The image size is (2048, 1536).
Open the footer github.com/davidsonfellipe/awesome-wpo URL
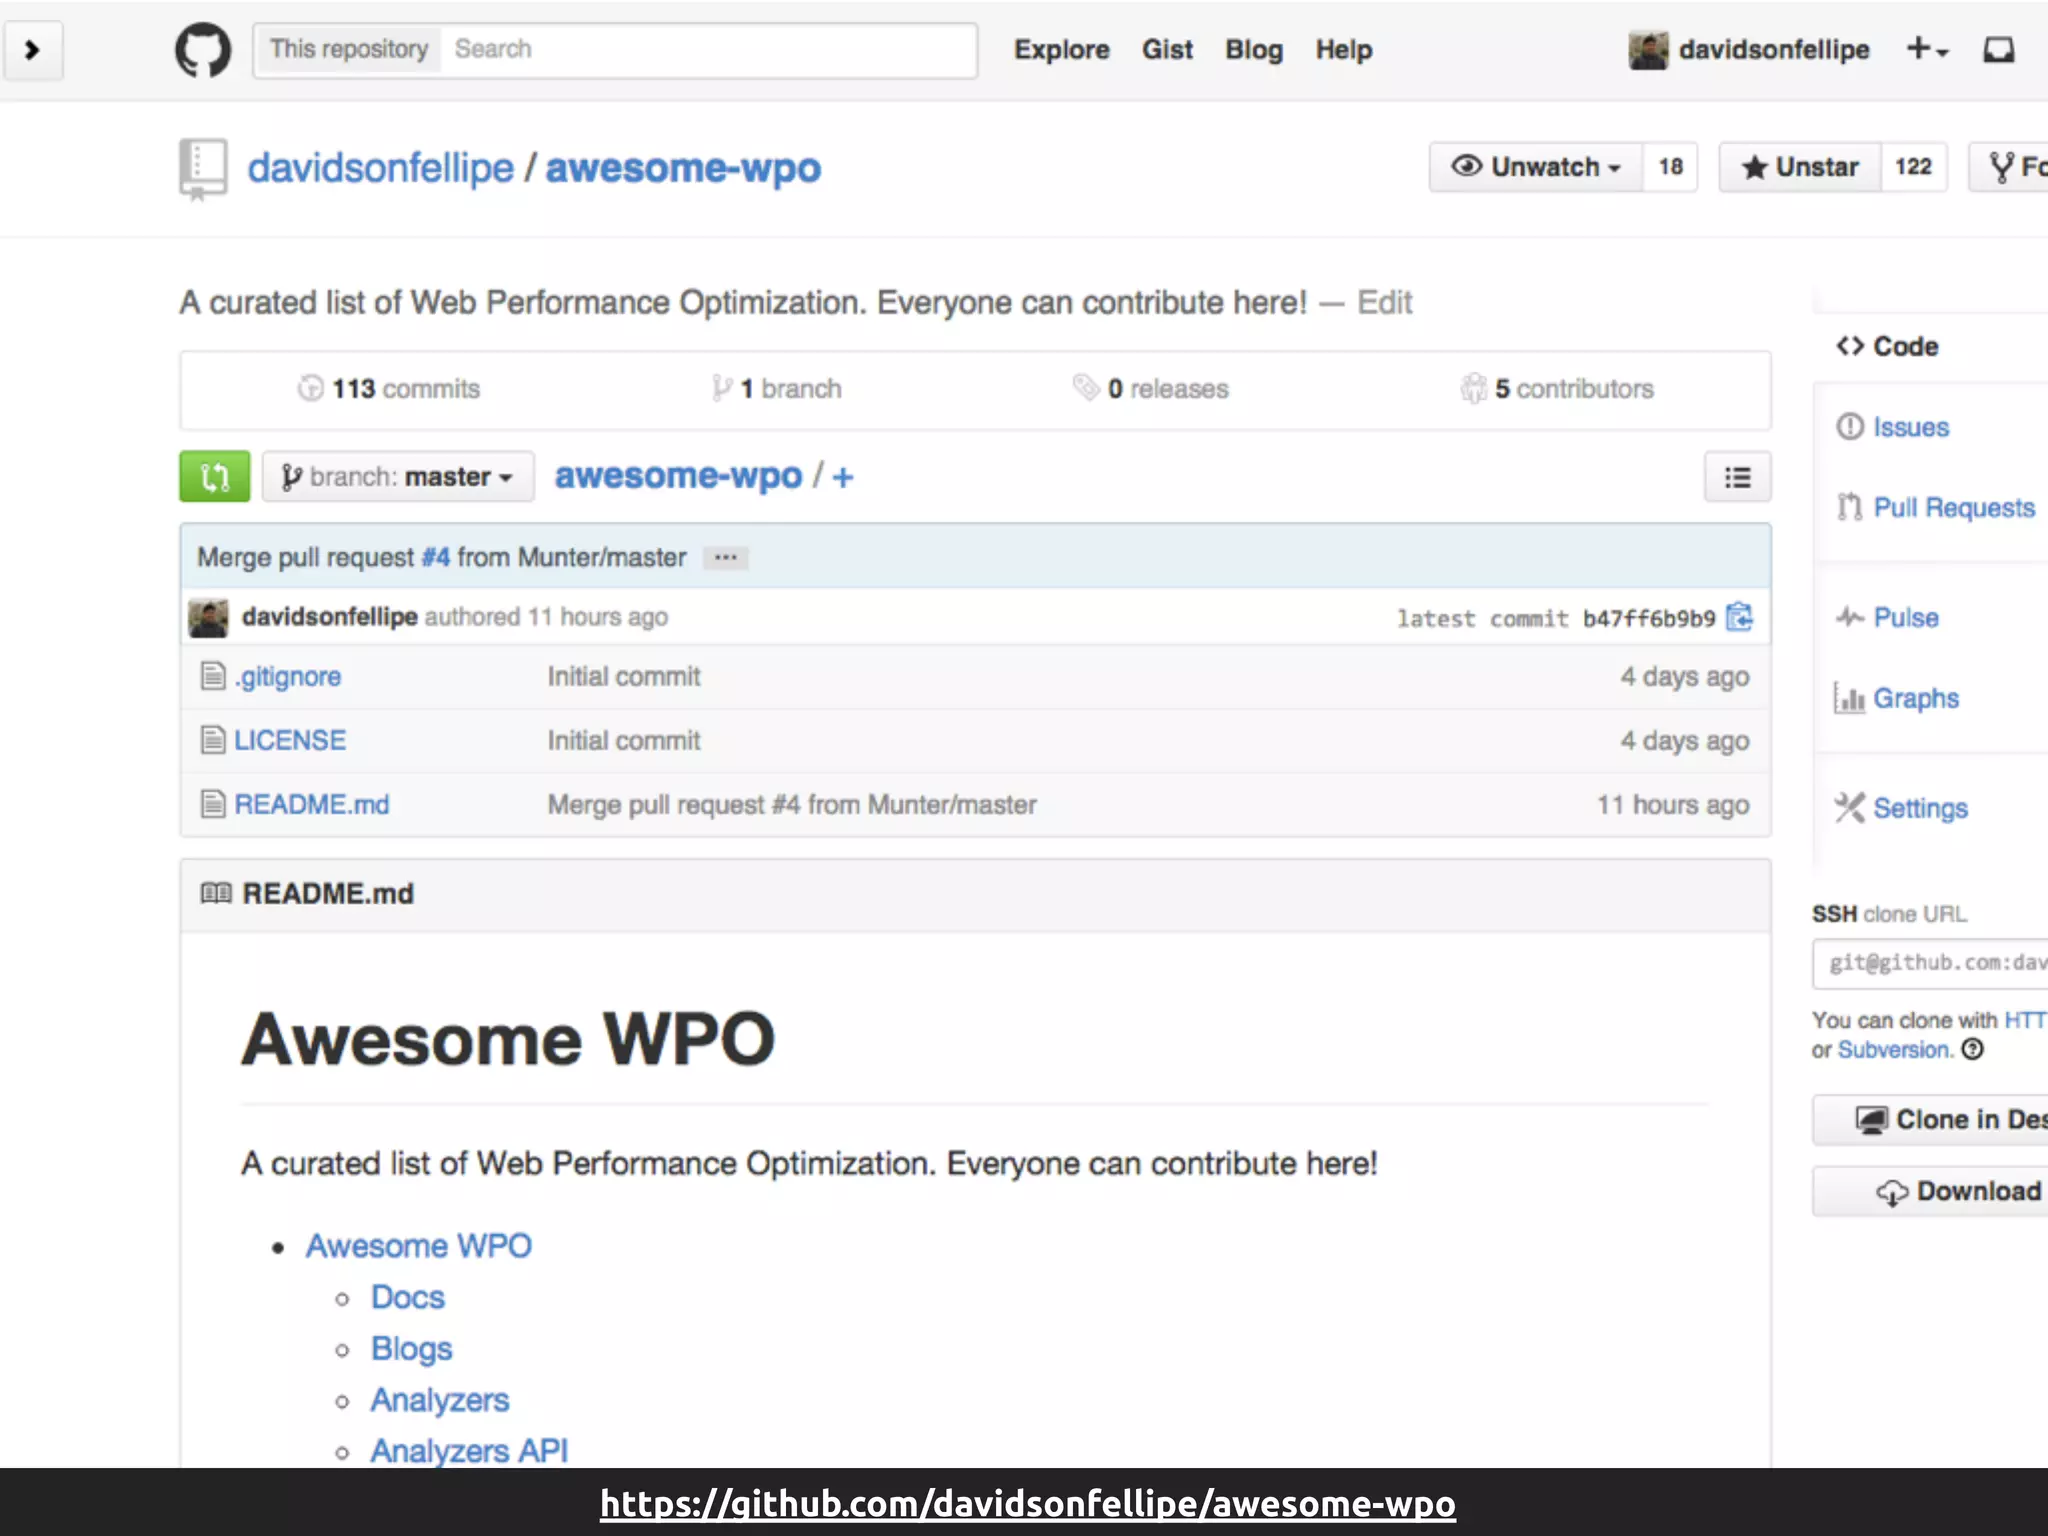coord(1027,1503)
